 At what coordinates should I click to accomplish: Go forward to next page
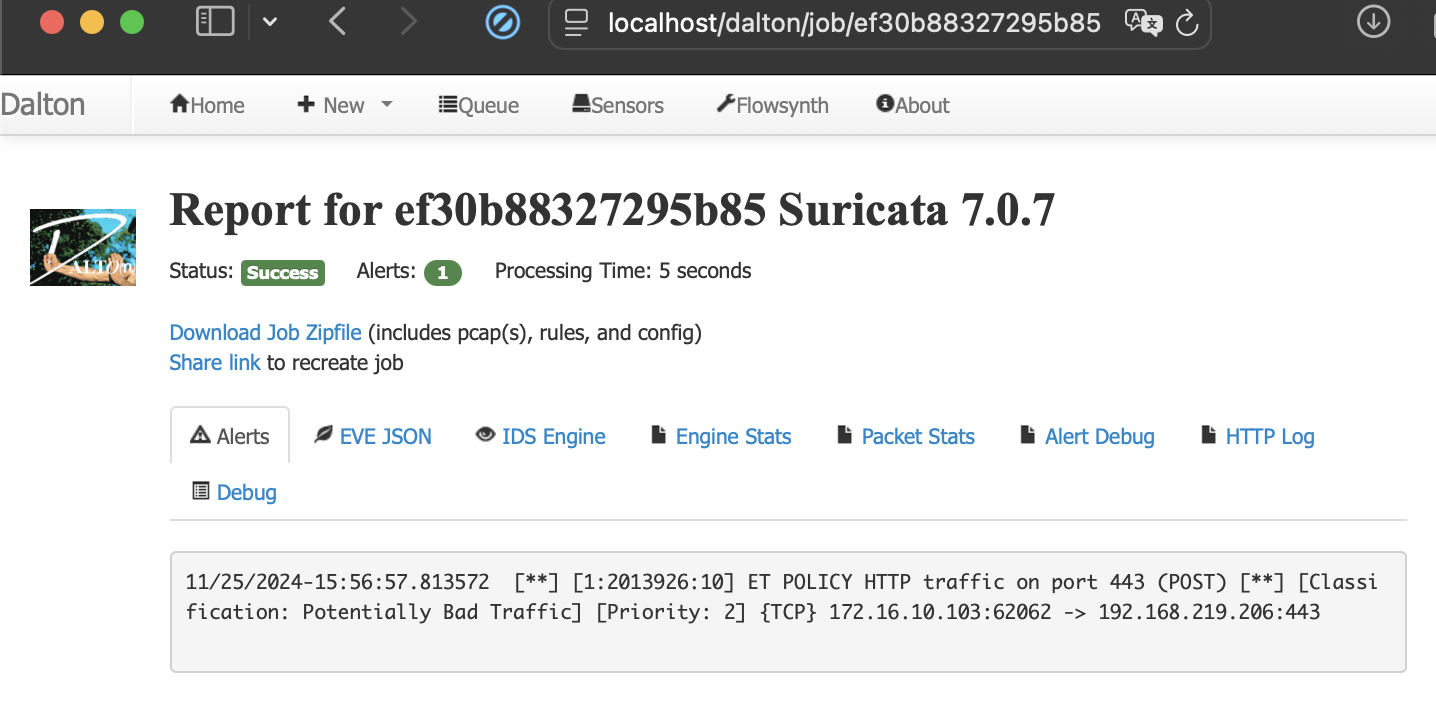pyautogui.click(x=408, y=22)
